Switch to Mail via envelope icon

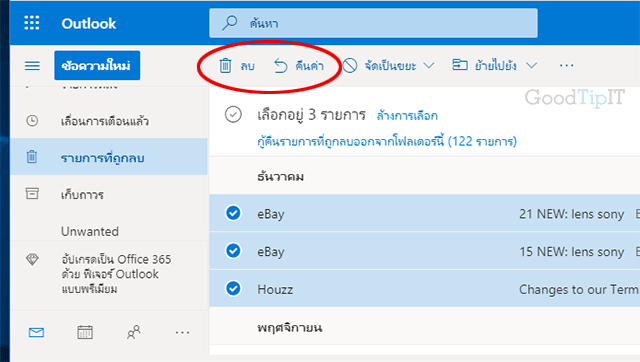[36, 333]
